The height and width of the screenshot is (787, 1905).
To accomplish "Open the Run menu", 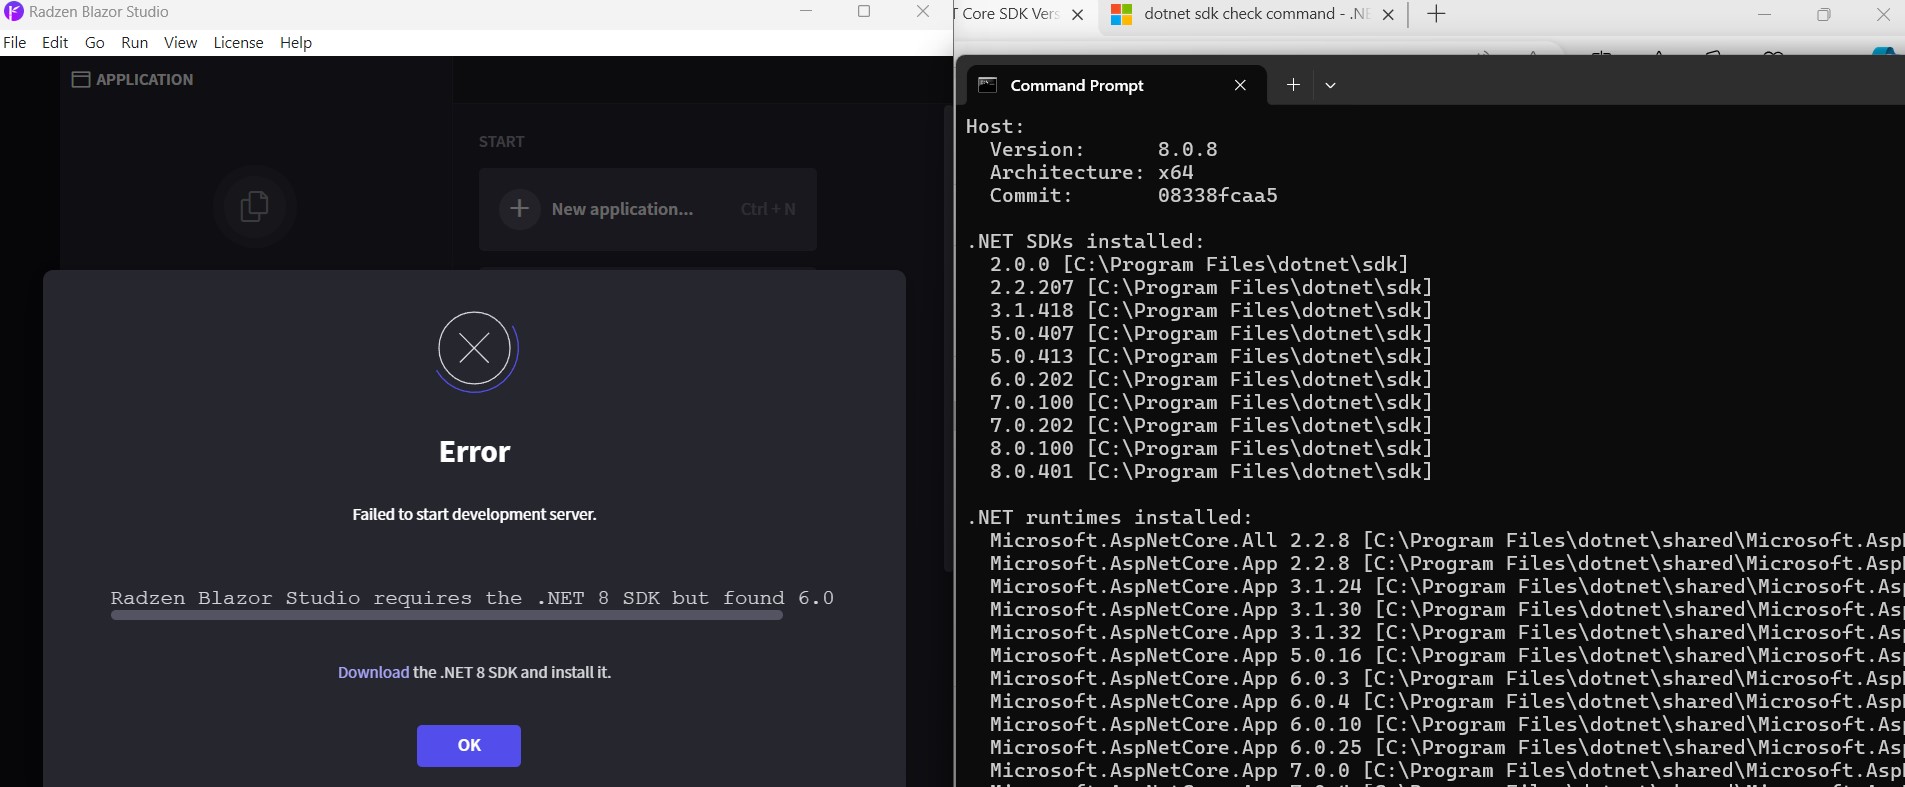I will pyautogui.click(x=134, y=42).
